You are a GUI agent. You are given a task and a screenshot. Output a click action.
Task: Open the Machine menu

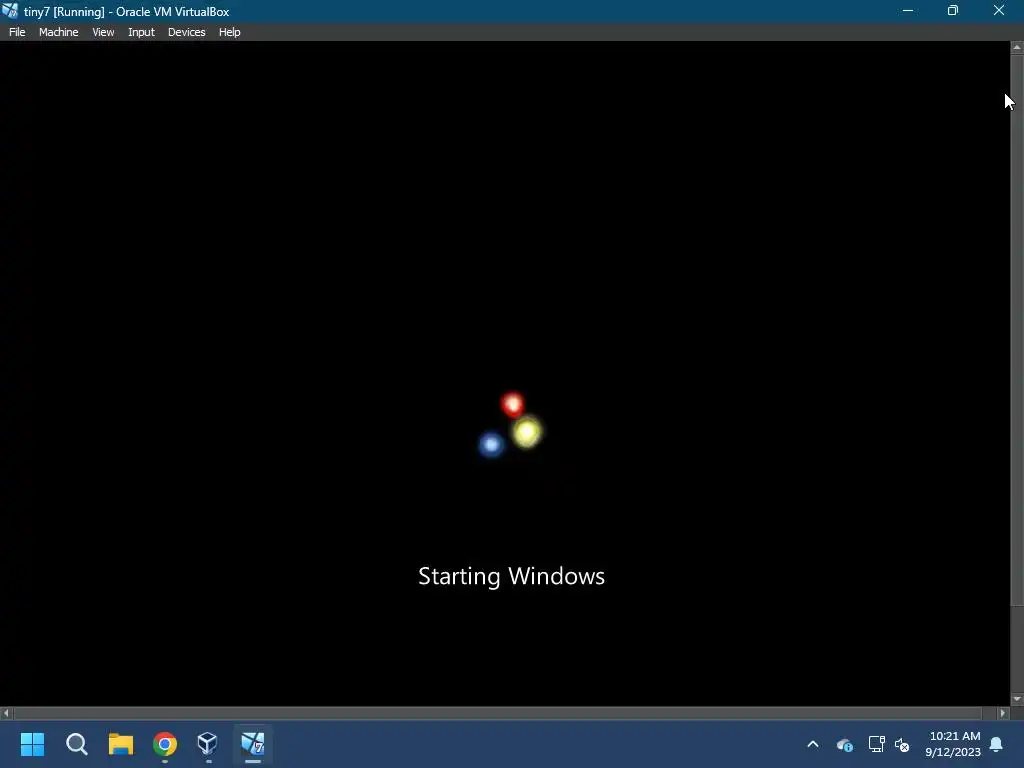pyautogui.click(x=58, y=32)
